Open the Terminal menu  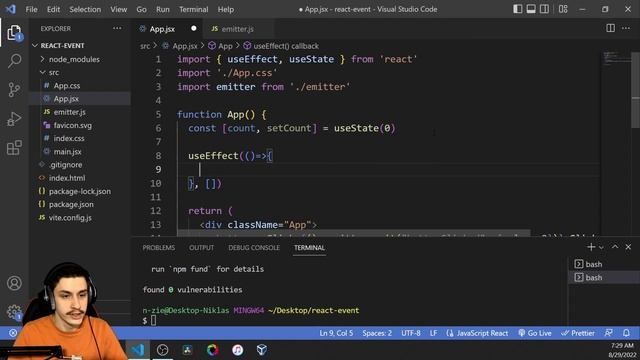(193, 9)
